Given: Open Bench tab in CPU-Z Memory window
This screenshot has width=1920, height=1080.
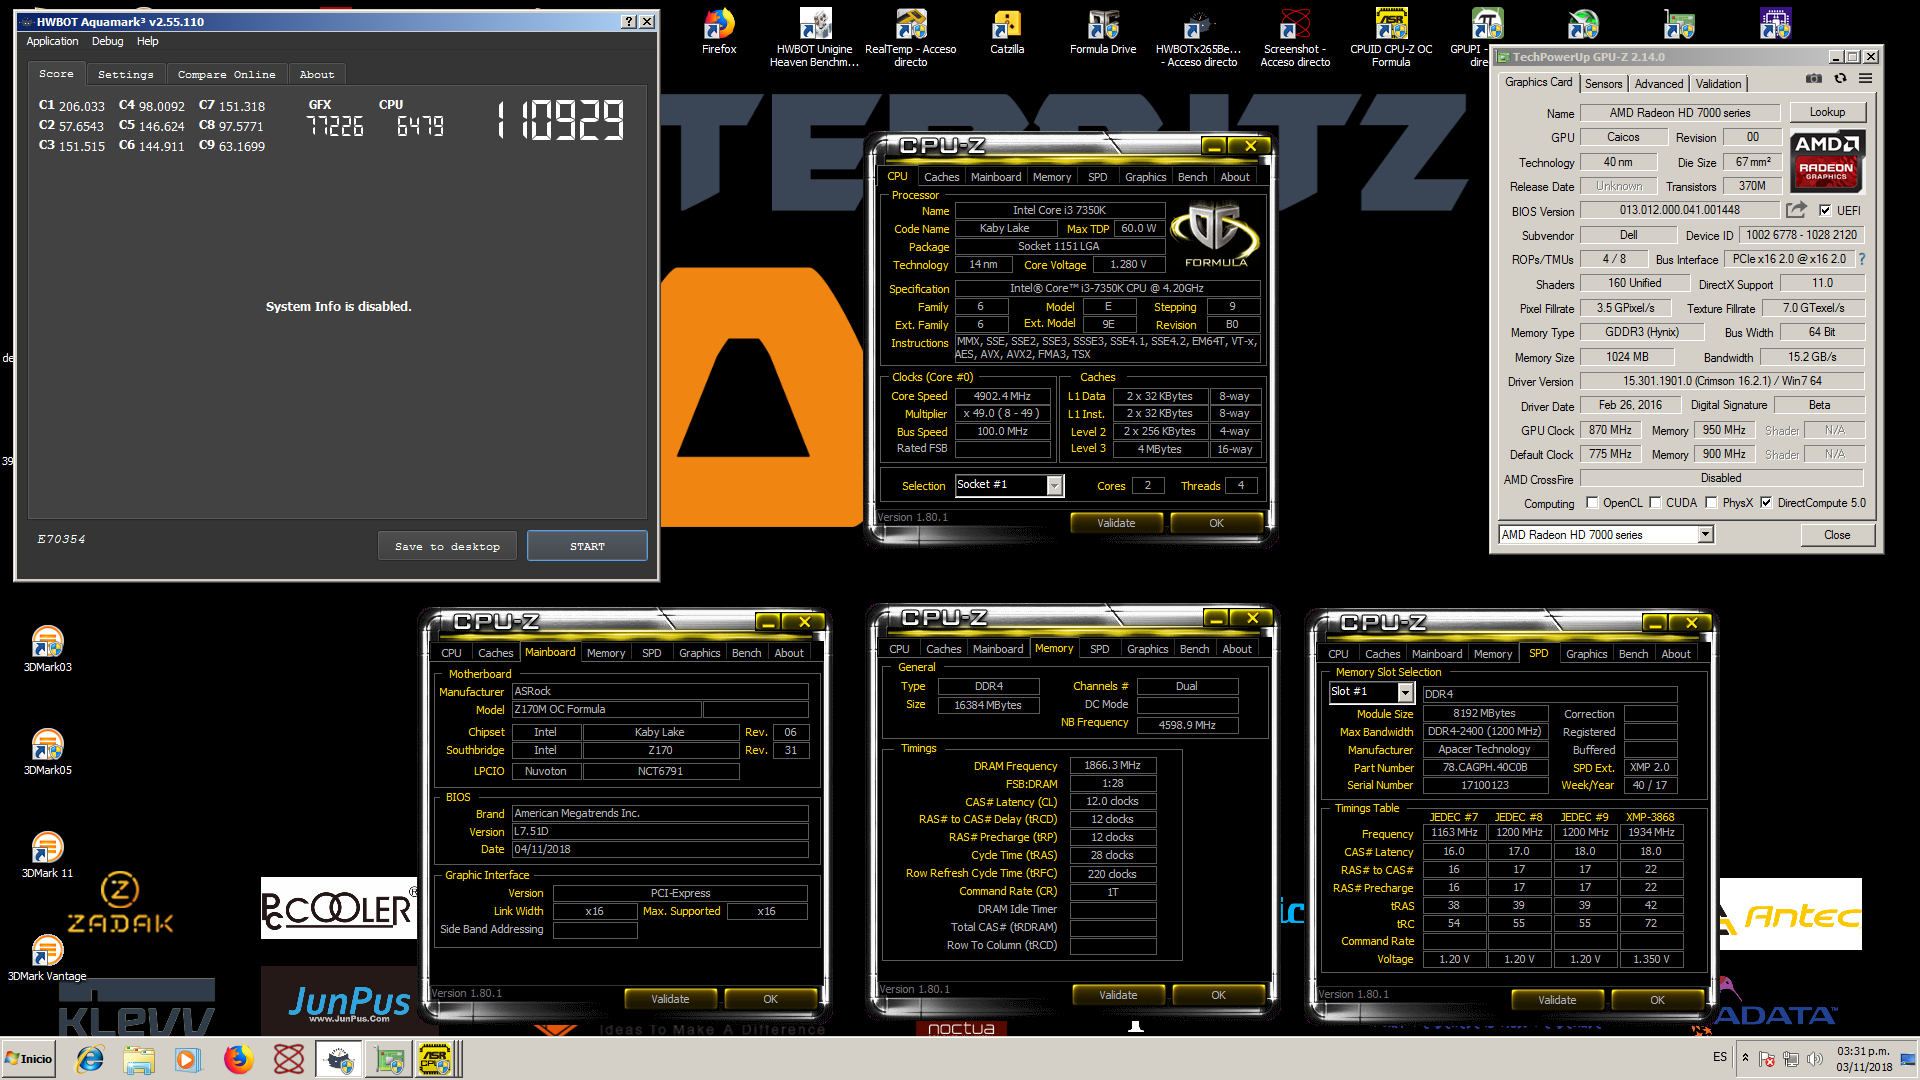Looking at the screenshot, I should pos(1194,649).
